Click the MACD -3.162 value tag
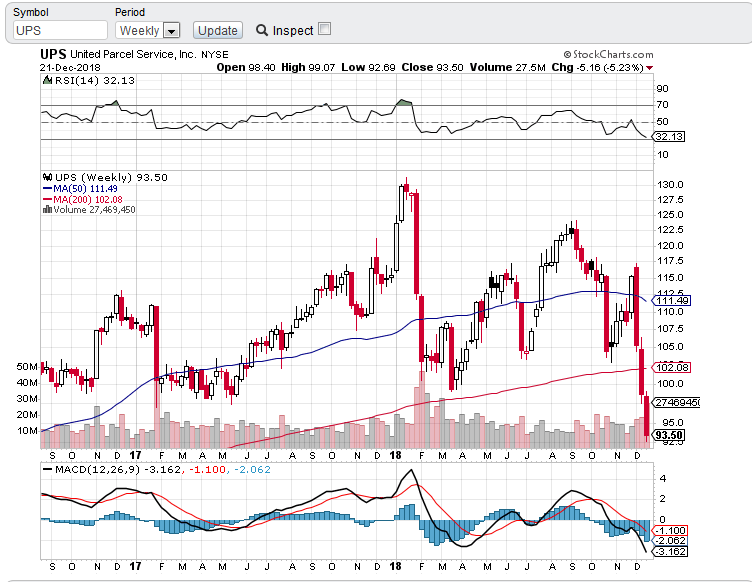 (670, 551)
